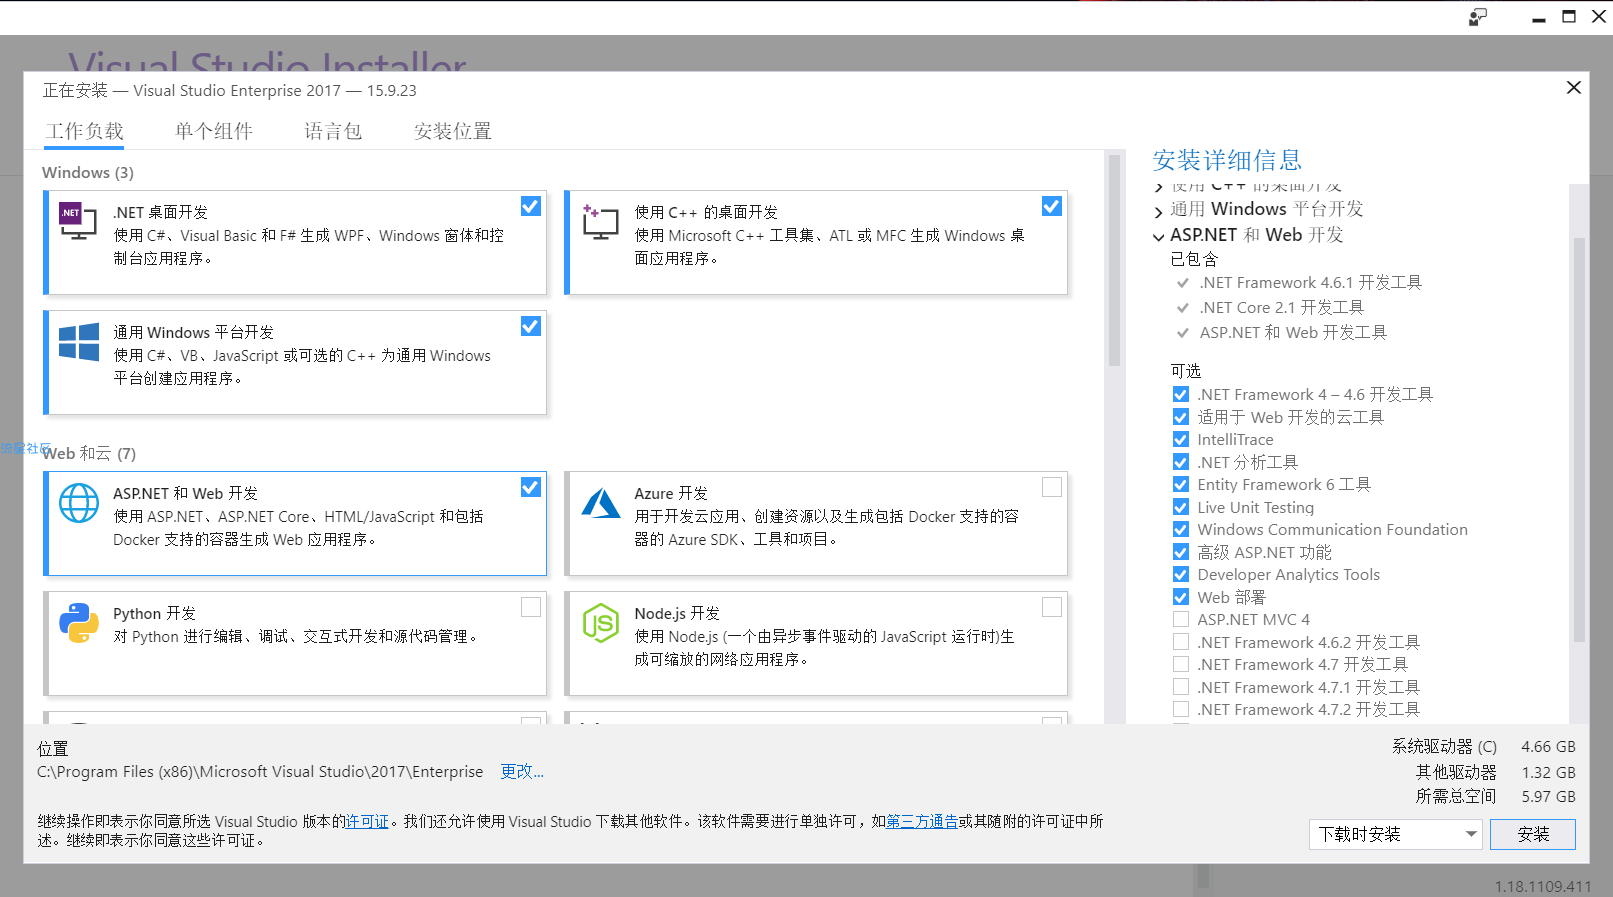1613x897 pixels.
Task: Uncheck 适用于 Web 开发的云工具
Action: click(x=1181, y=417)
